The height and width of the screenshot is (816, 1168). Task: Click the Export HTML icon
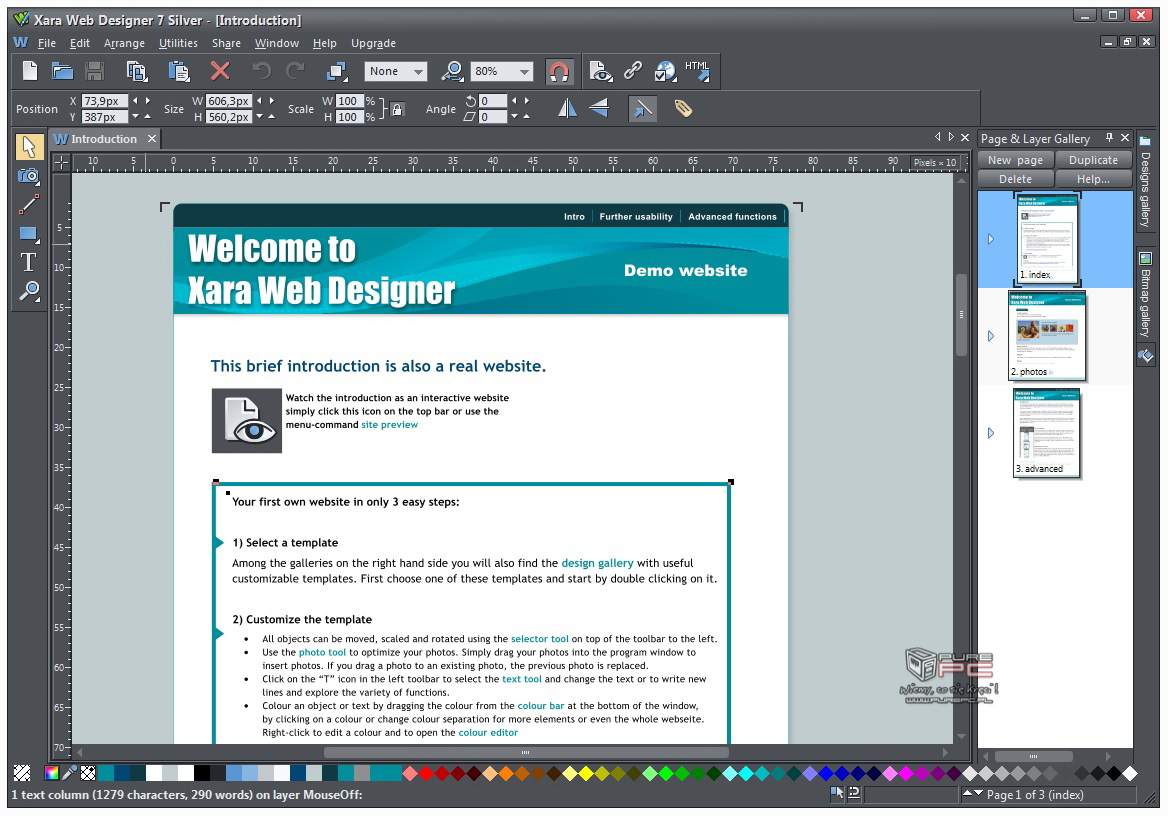coord(697,71)
